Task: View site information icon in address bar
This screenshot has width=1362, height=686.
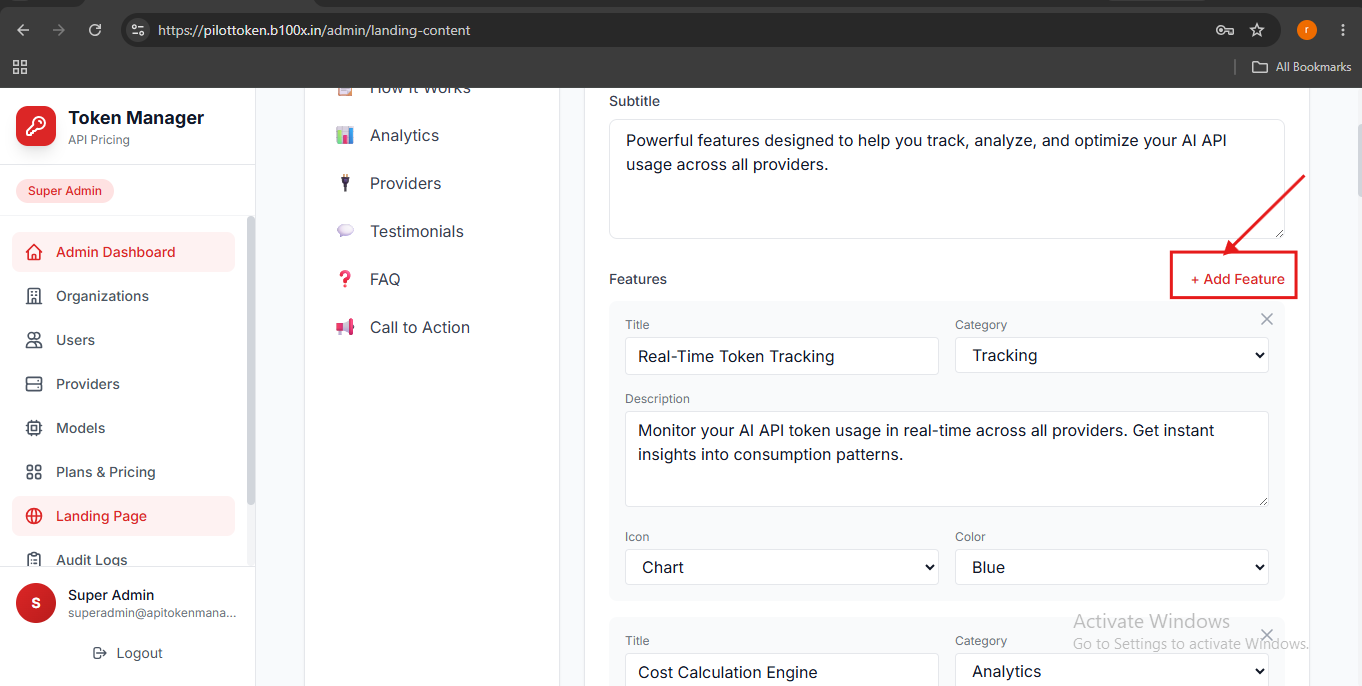Action: pyautogui.click(x=138, y=30)
